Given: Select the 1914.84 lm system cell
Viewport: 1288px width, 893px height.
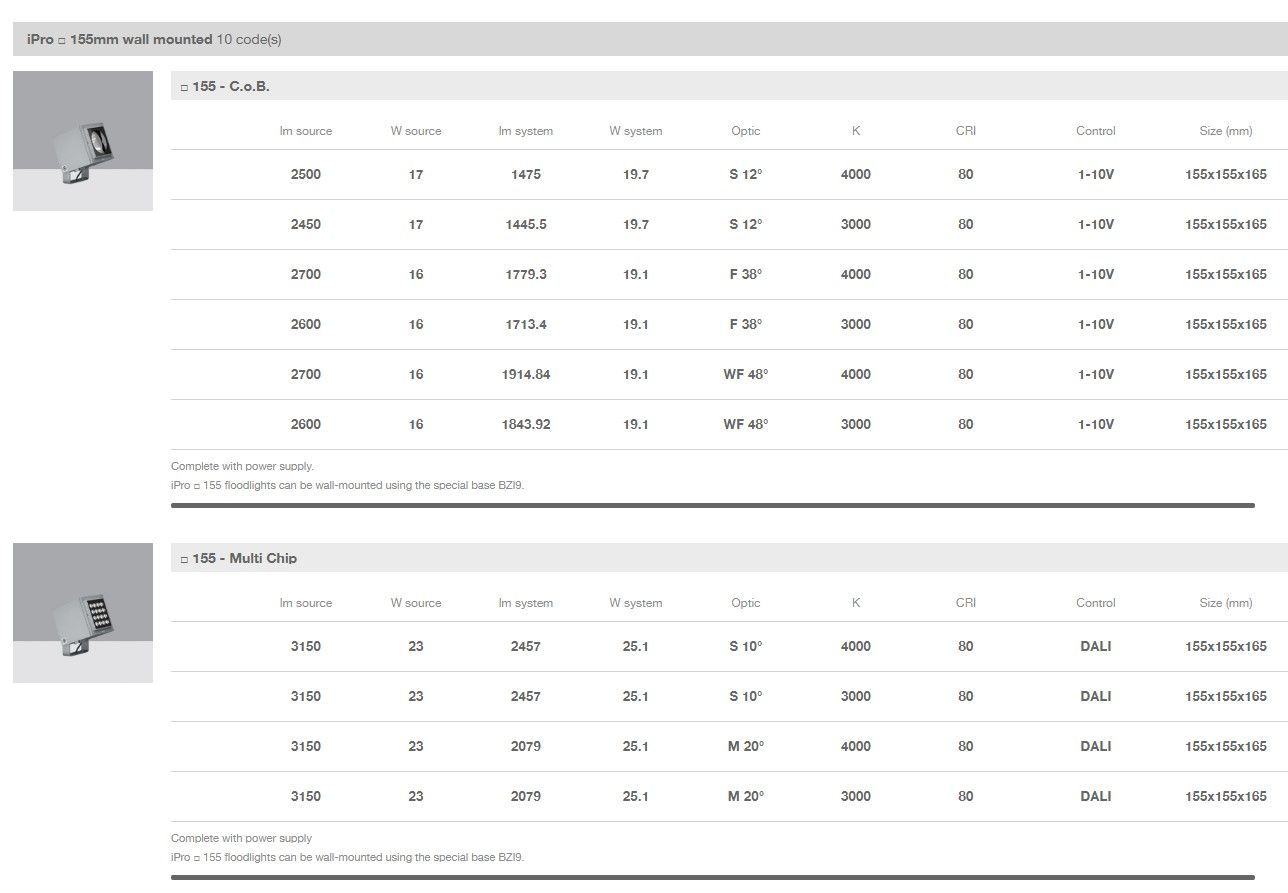Looking at the screenshot, I should click(526, 374).
